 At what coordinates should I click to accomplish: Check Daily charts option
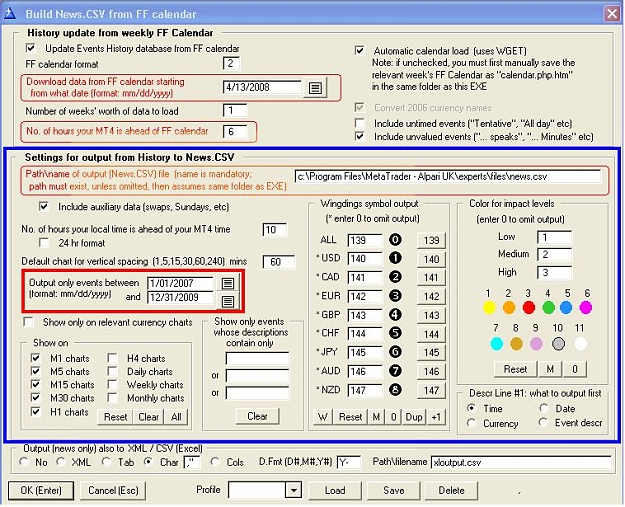pyautogui.click(x=112, y=371)
